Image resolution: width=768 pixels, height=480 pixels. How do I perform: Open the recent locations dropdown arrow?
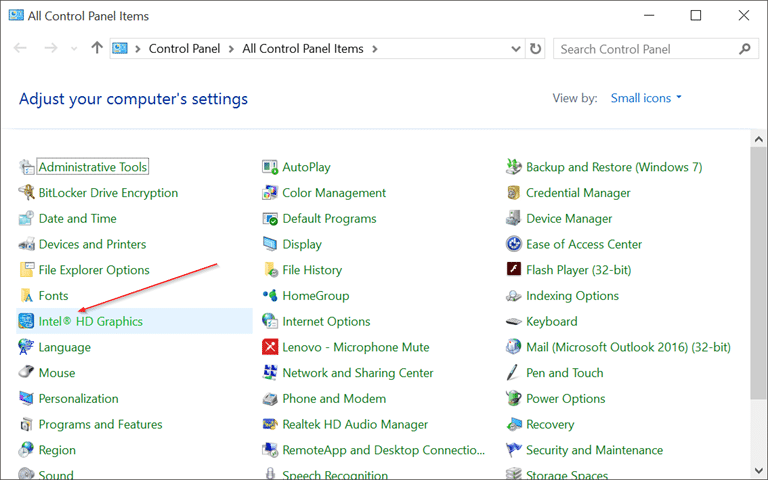74,48
